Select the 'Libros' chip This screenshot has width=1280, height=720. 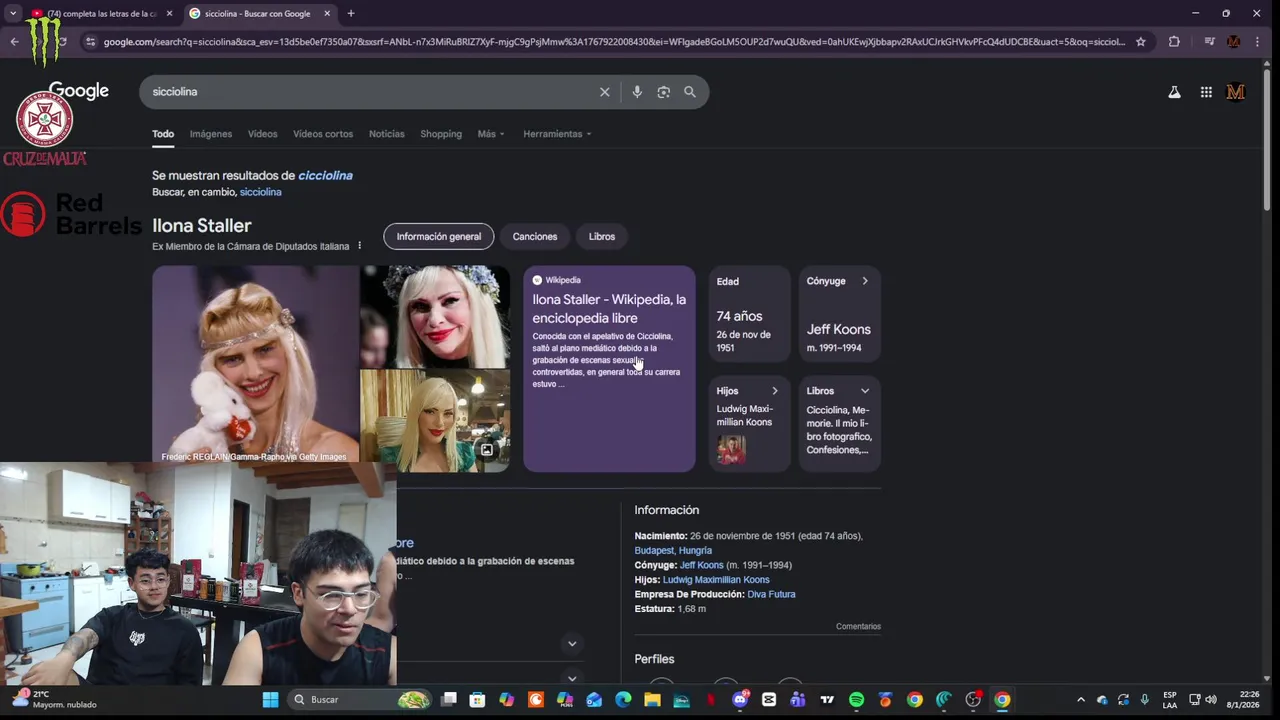602,237
